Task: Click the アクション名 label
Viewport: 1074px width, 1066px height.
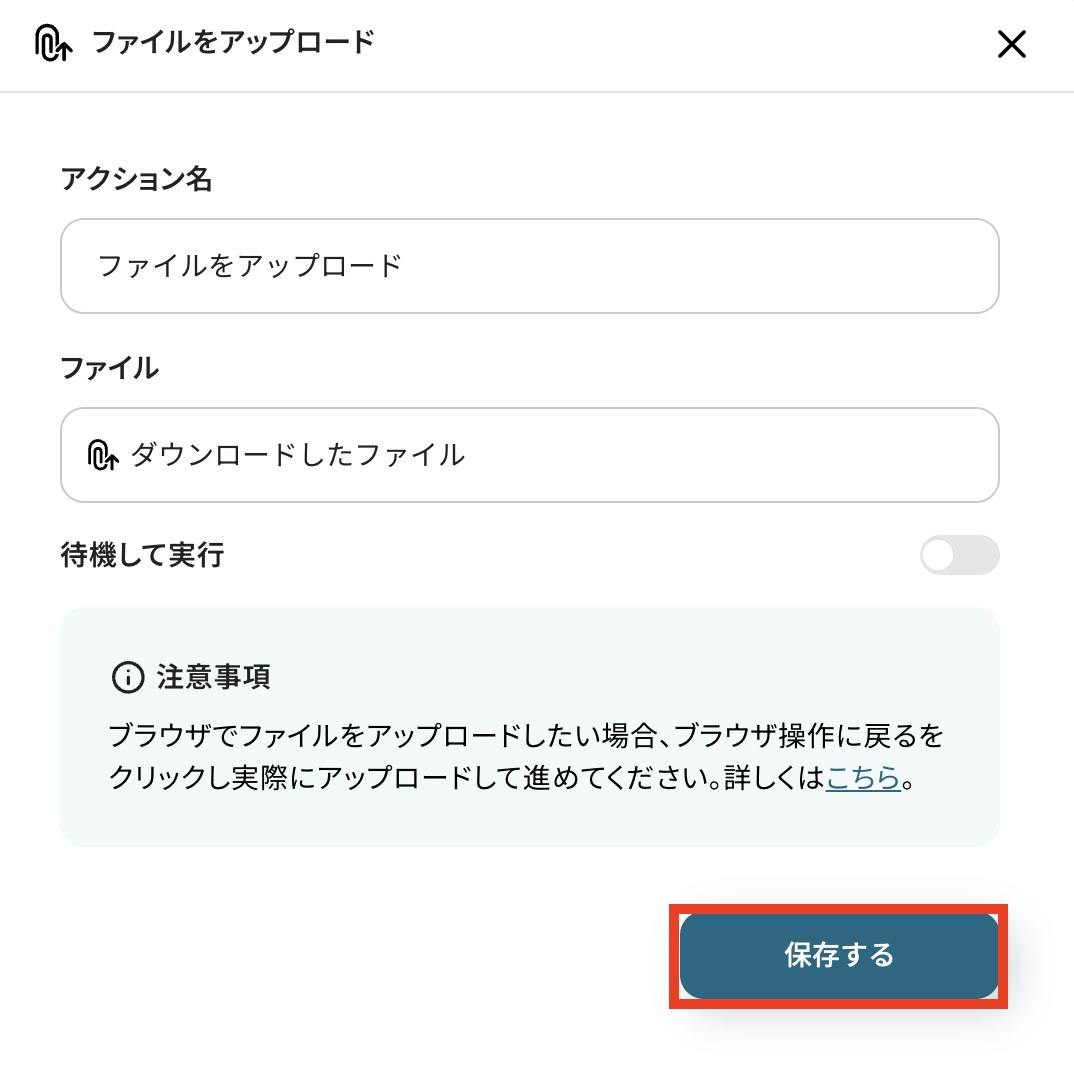Action: (x=136, y=180)
